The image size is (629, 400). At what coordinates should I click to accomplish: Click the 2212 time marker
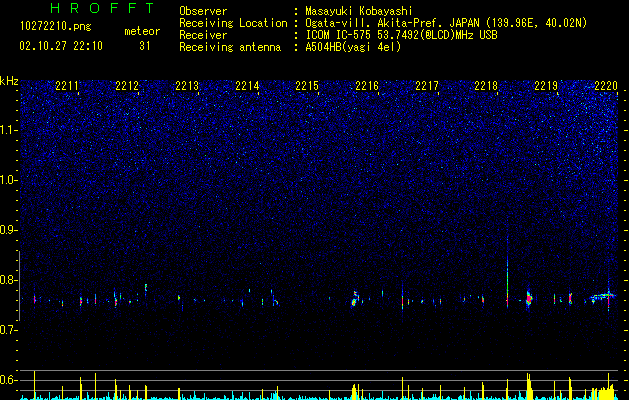[127, 86]
